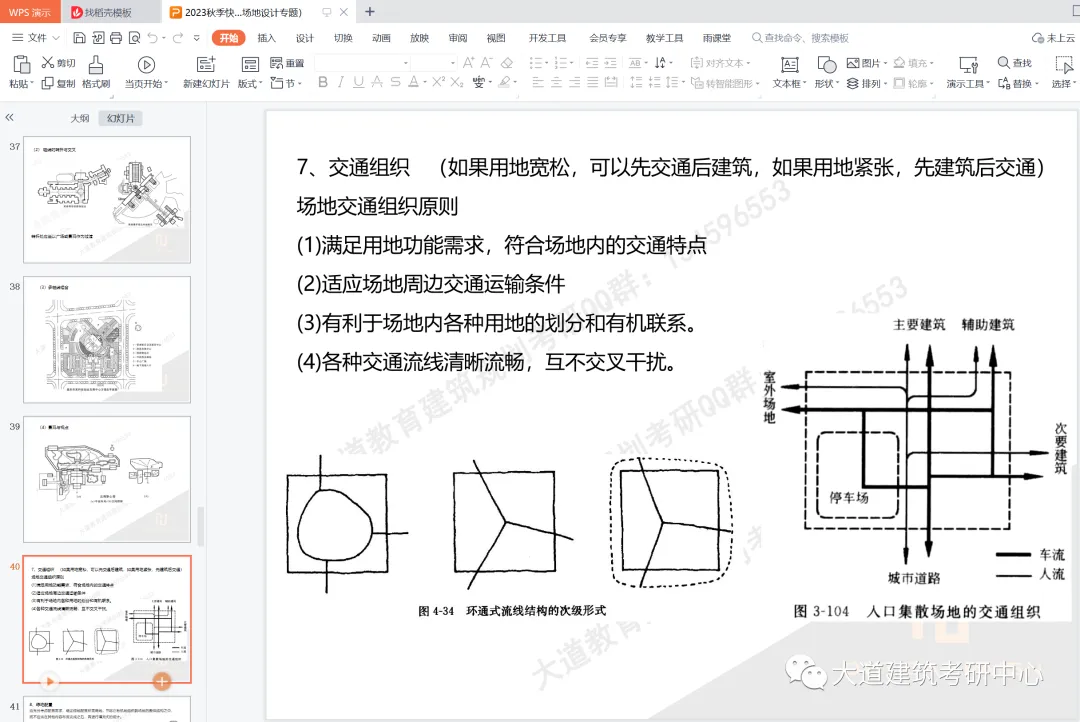Click the Replace (替换) icon
This screenshot has width=1080, height=722.
pos(1004,83)
